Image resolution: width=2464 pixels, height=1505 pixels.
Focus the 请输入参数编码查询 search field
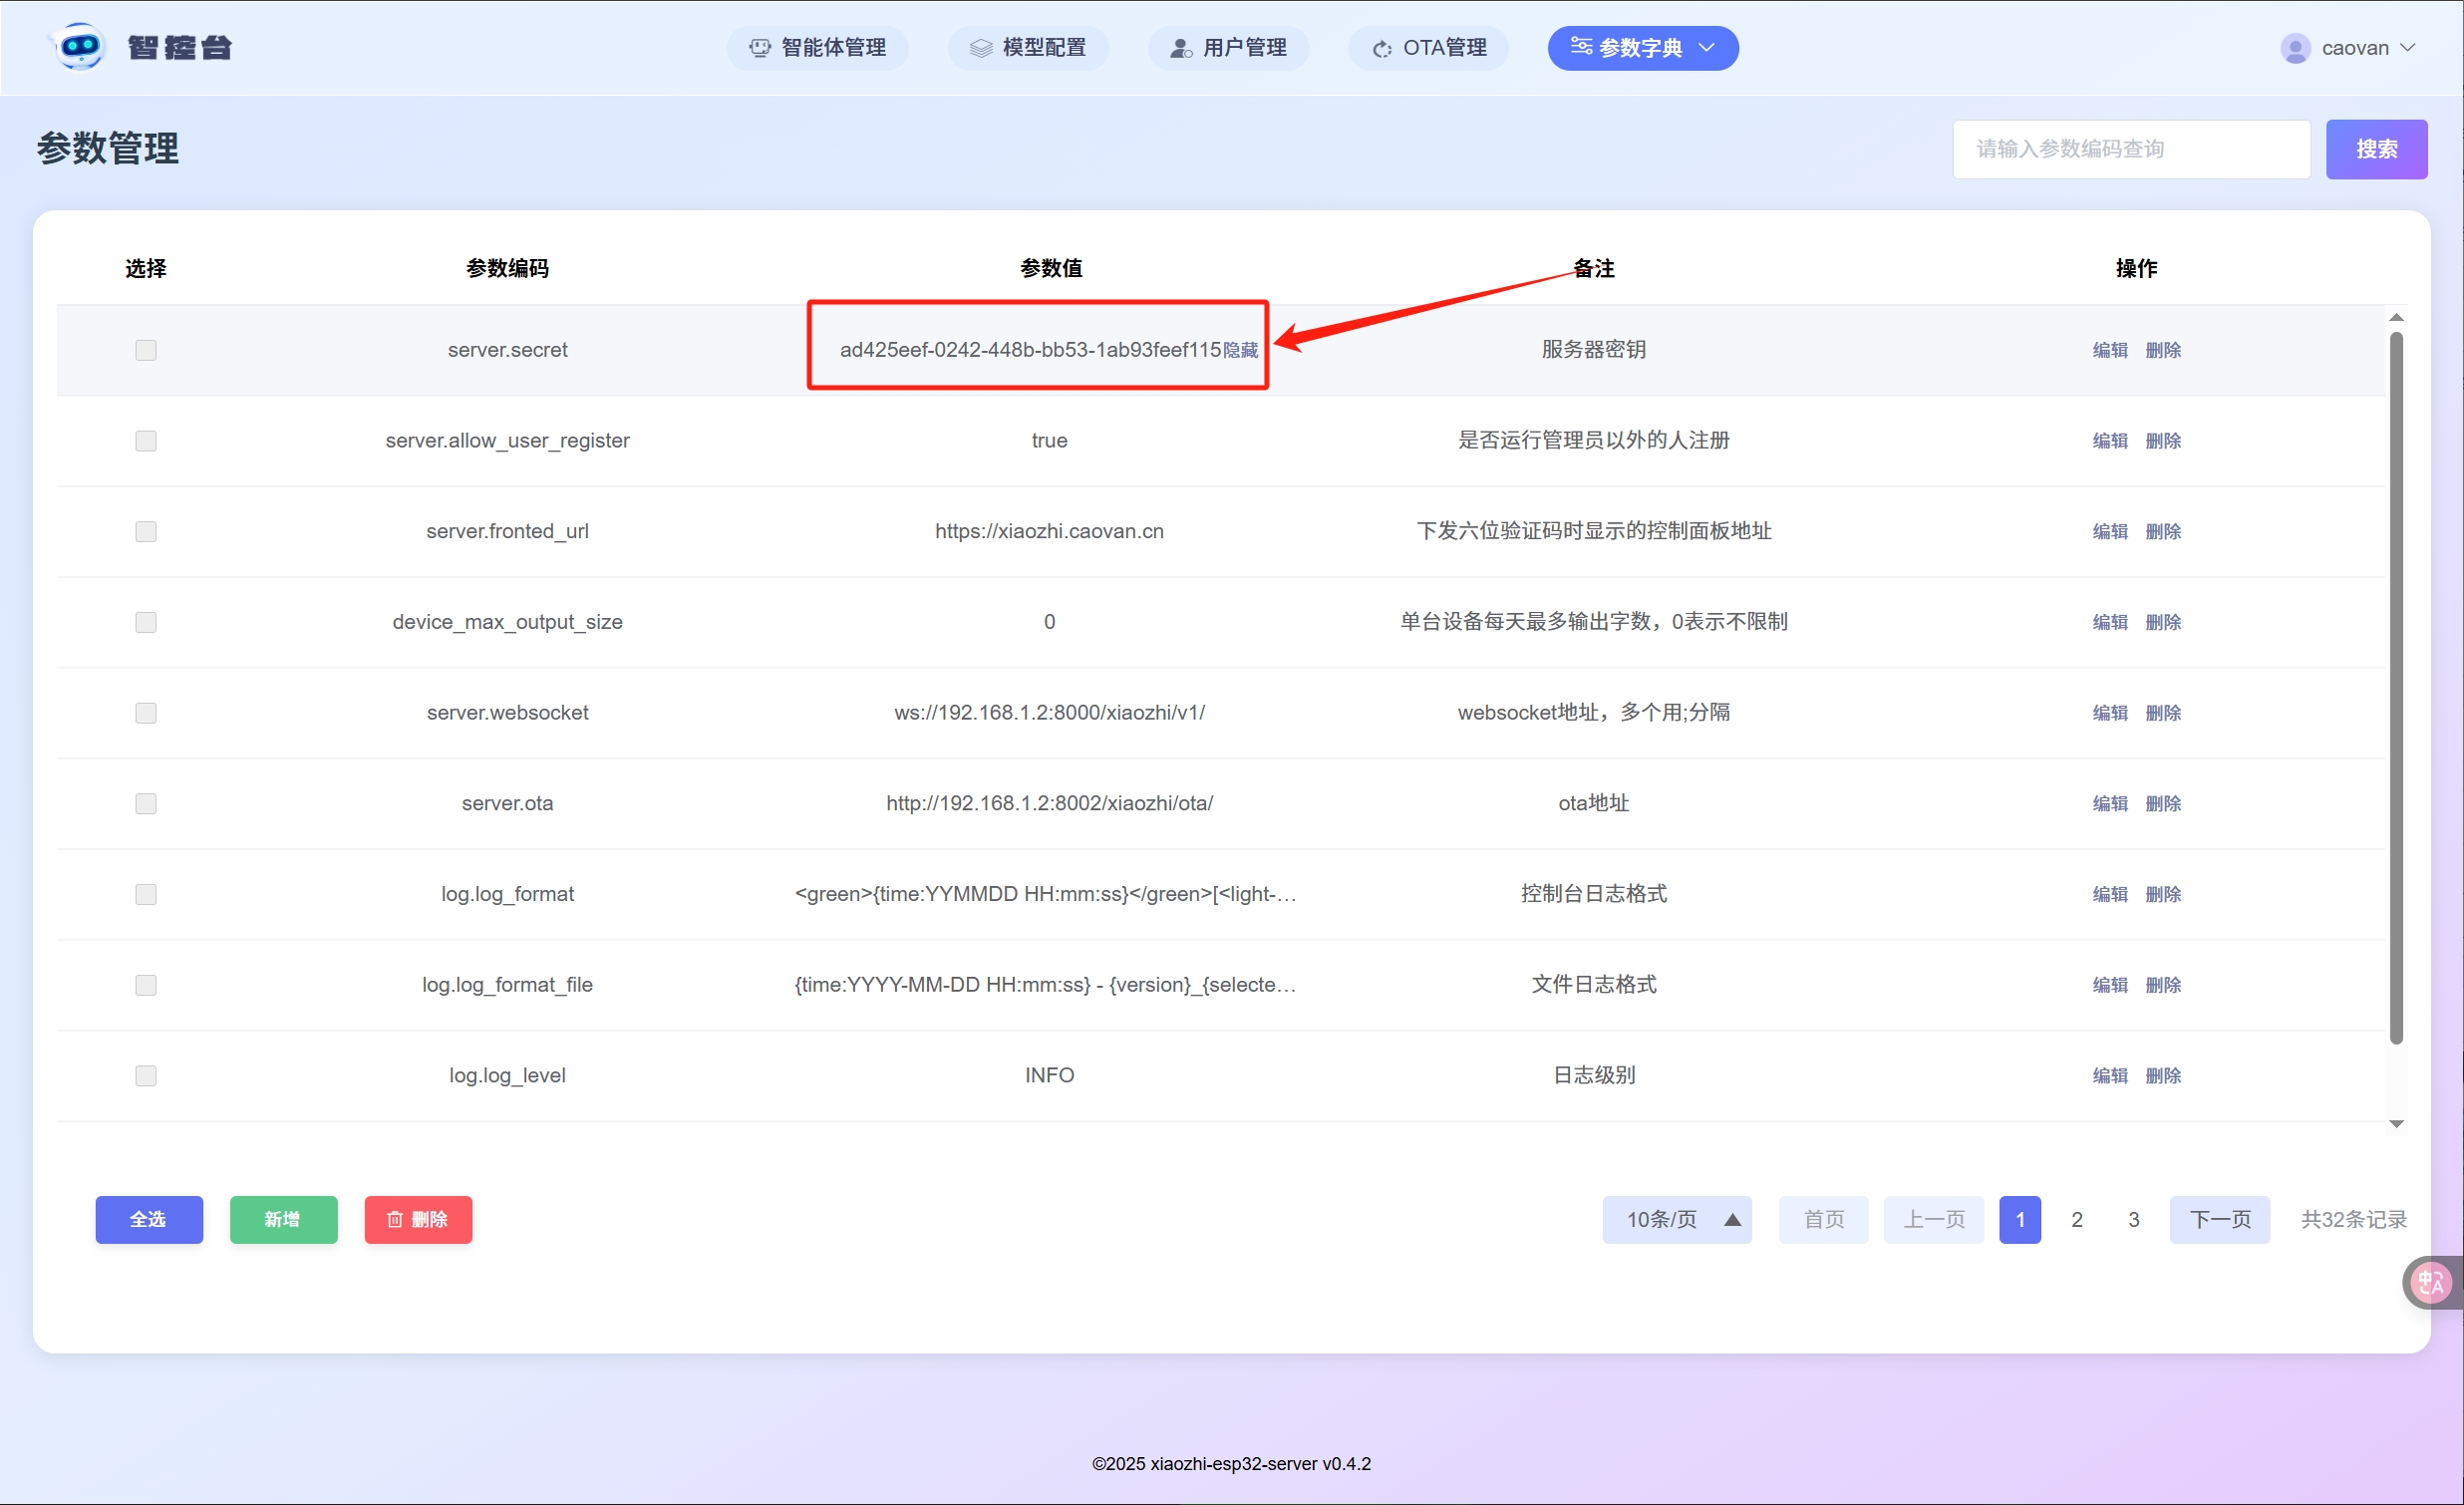point(2131,149)
